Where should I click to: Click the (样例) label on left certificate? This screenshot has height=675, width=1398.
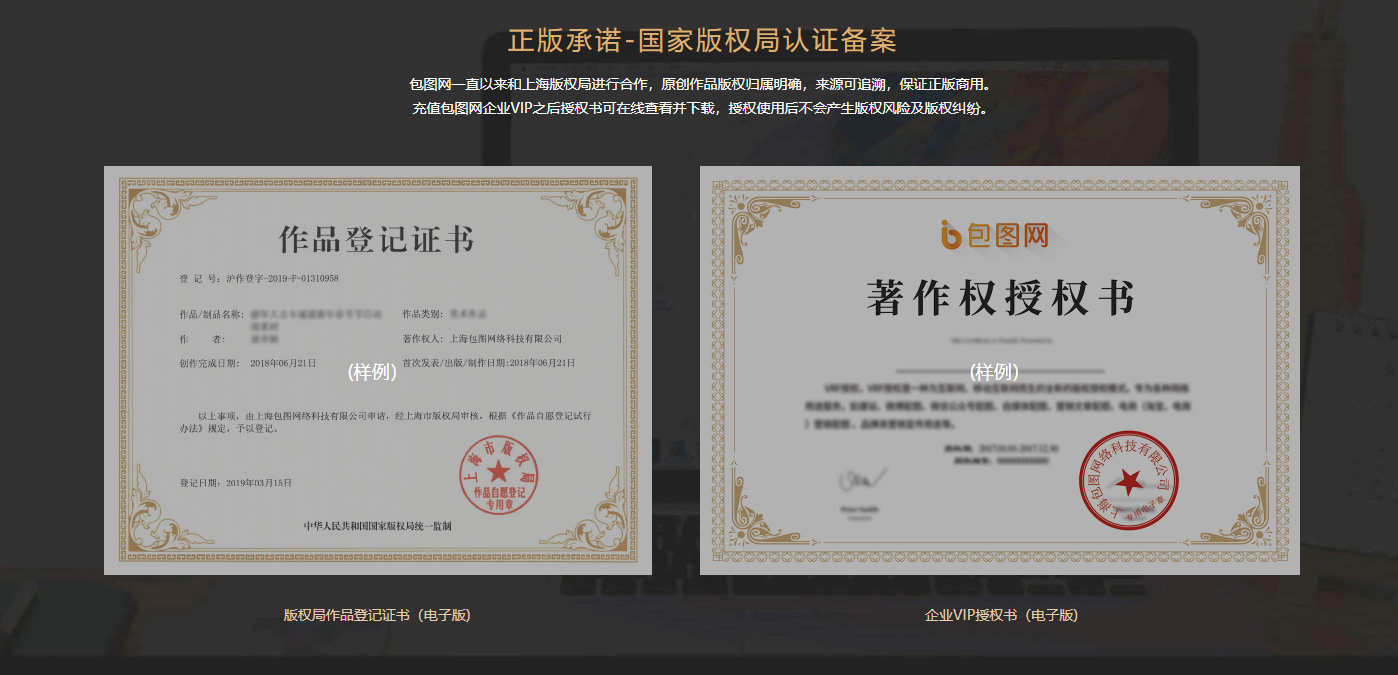[372, 372]
